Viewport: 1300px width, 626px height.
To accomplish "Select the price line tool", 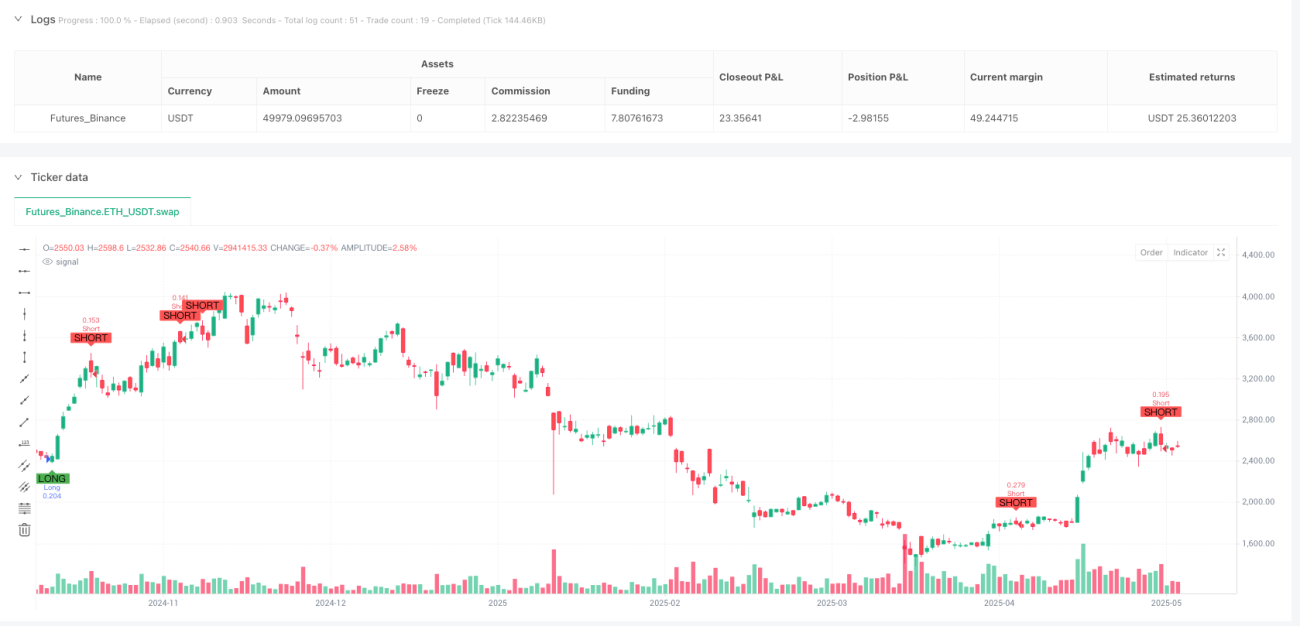I will point(25,443).
